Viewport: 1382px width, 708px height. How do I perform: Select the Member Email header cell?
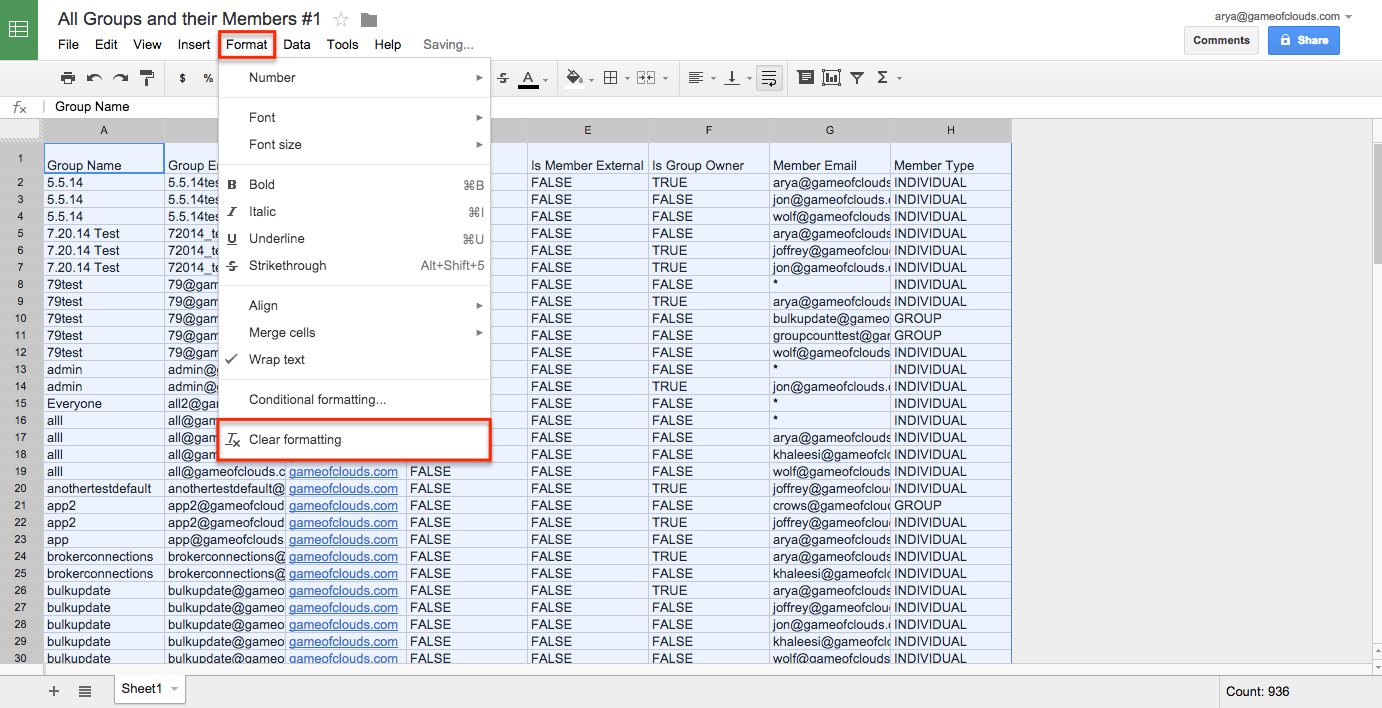point(830,158)
